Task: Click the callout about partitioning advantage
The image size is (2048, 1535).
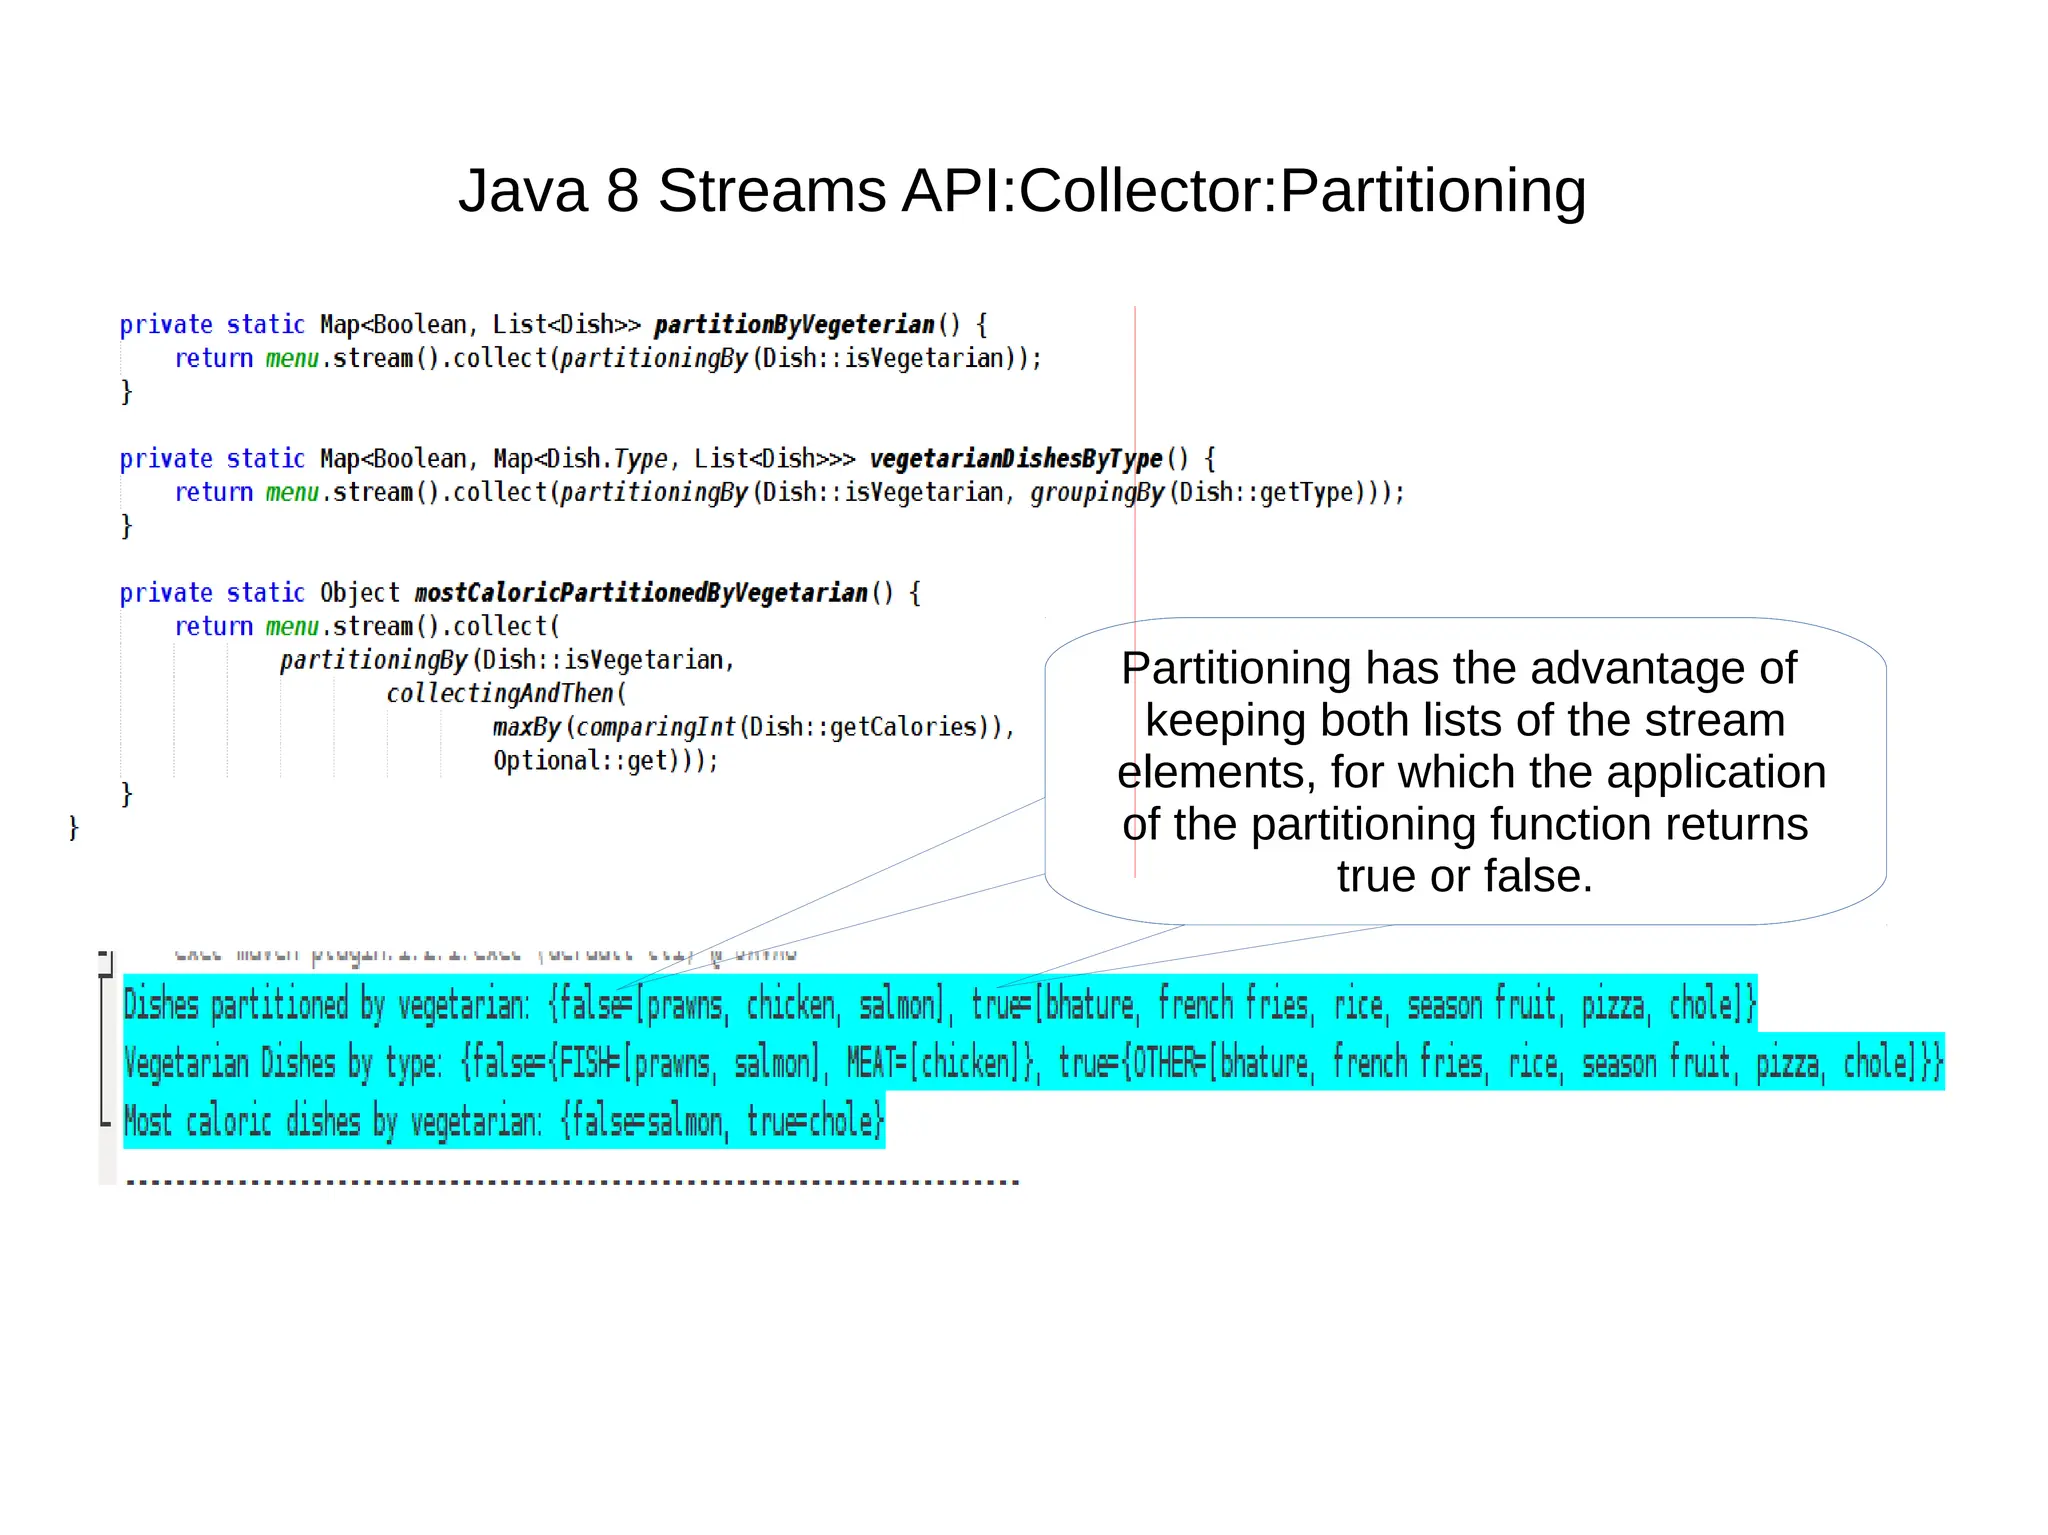Action: pos(1465,771)
